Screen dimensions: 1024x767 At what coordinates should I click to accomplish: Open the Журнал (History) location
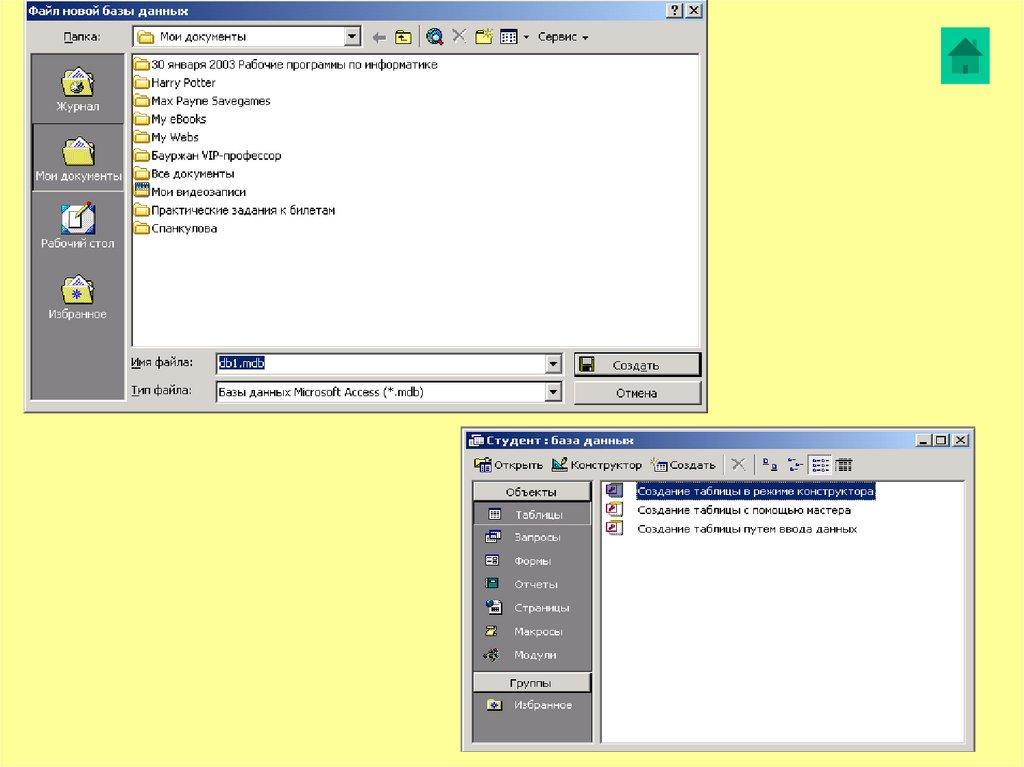coord(77,89)
